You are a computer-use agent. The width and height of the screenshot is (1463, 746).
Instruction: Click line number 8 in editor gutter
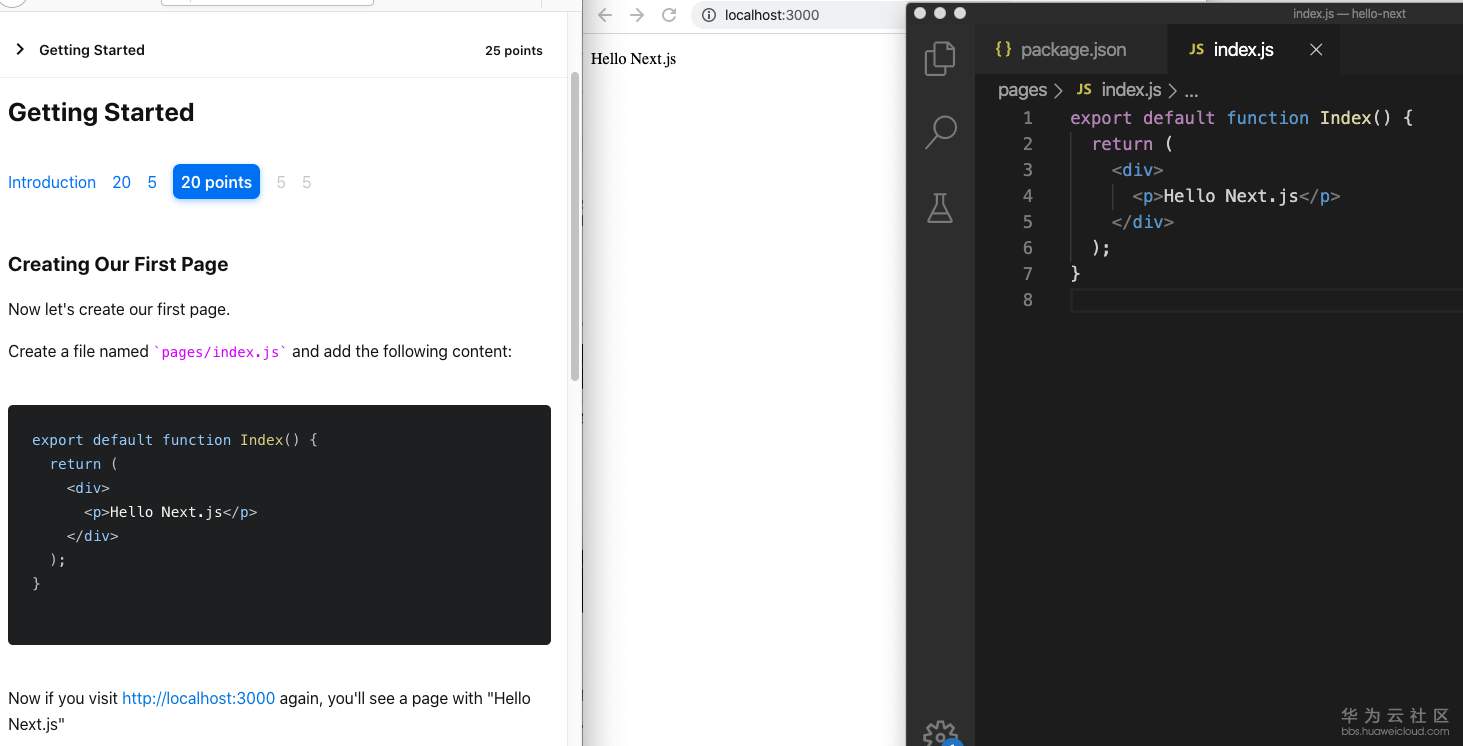point(1027,300)
